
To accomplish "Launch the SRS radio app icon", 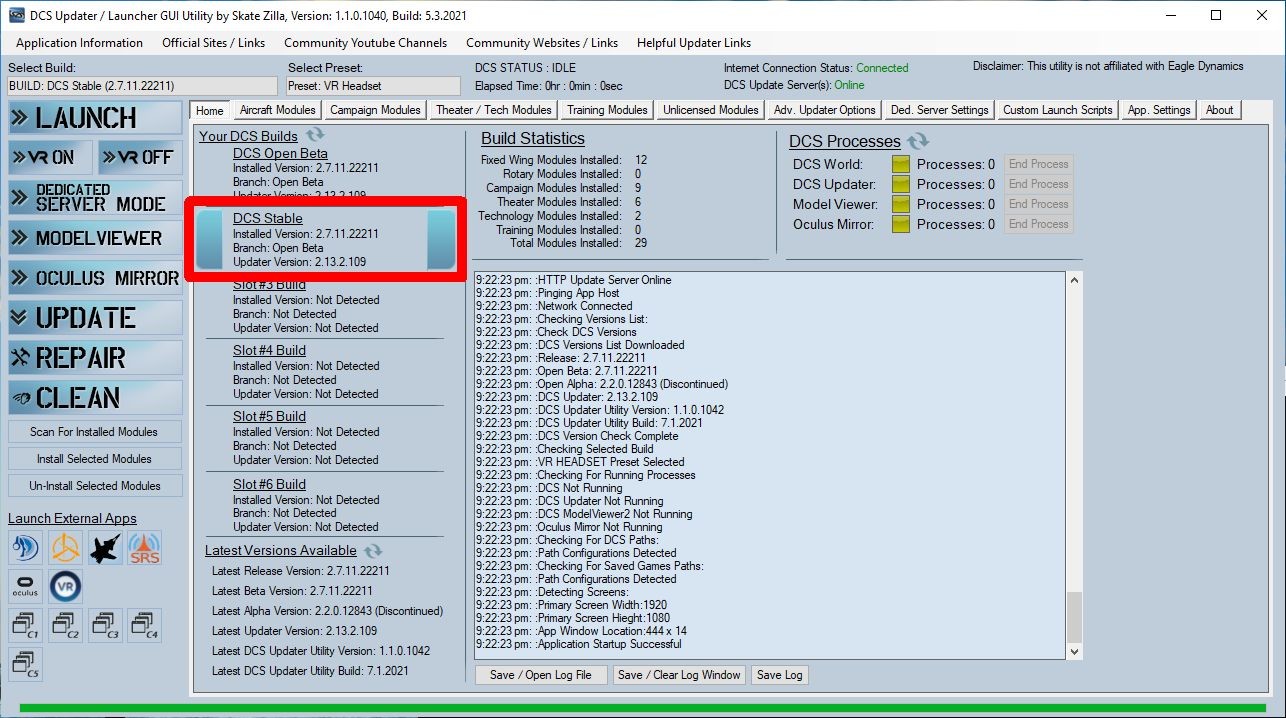I will pos(145,548).
